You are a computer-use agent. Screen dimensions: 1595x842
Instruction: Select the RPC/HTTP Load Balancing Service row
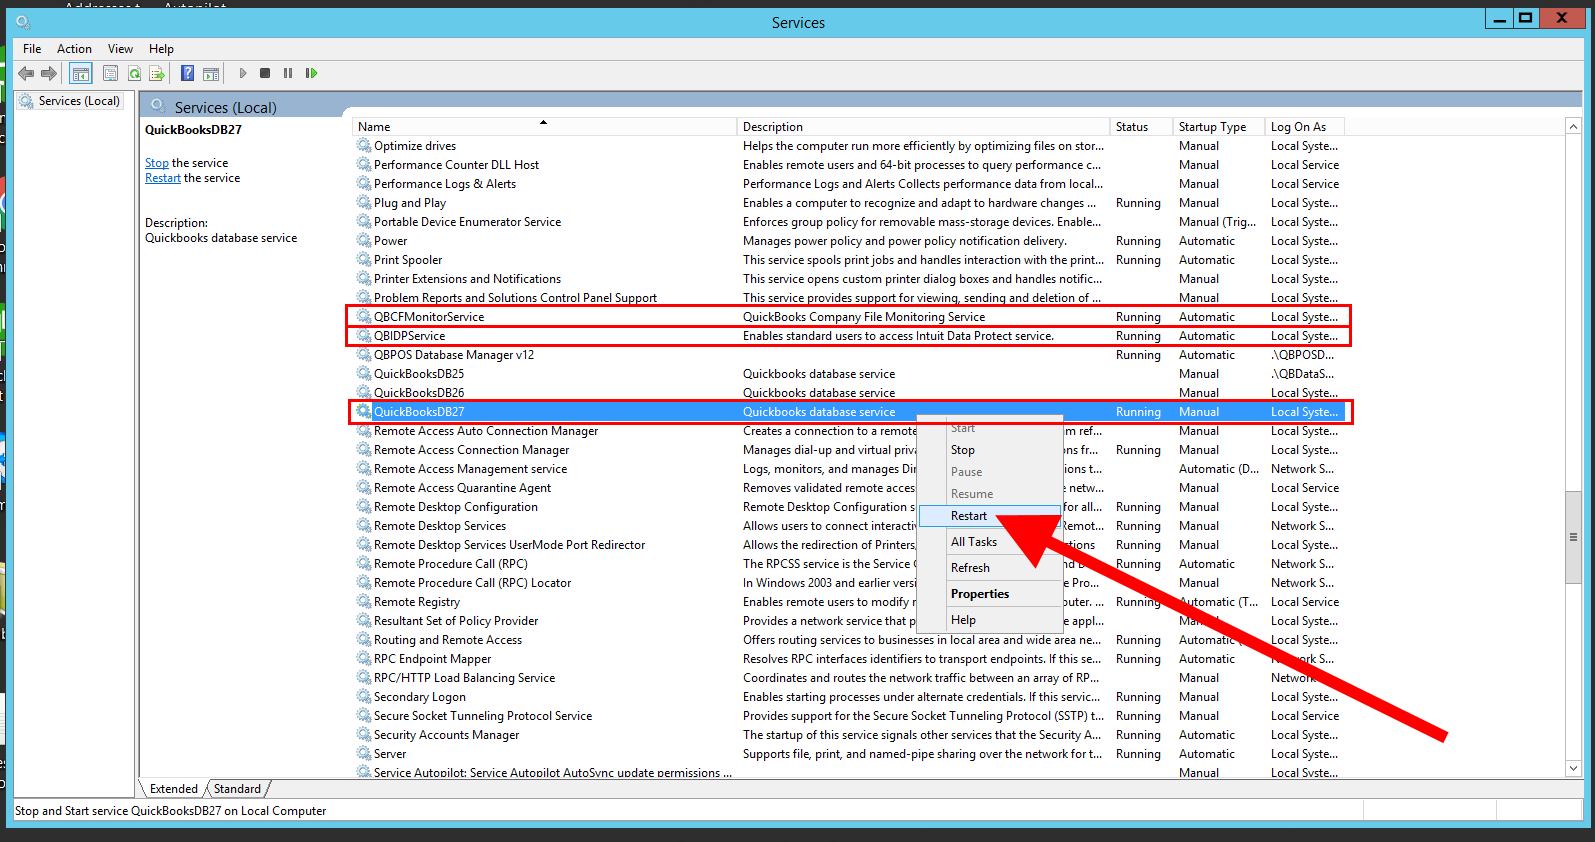coord(850,678)
